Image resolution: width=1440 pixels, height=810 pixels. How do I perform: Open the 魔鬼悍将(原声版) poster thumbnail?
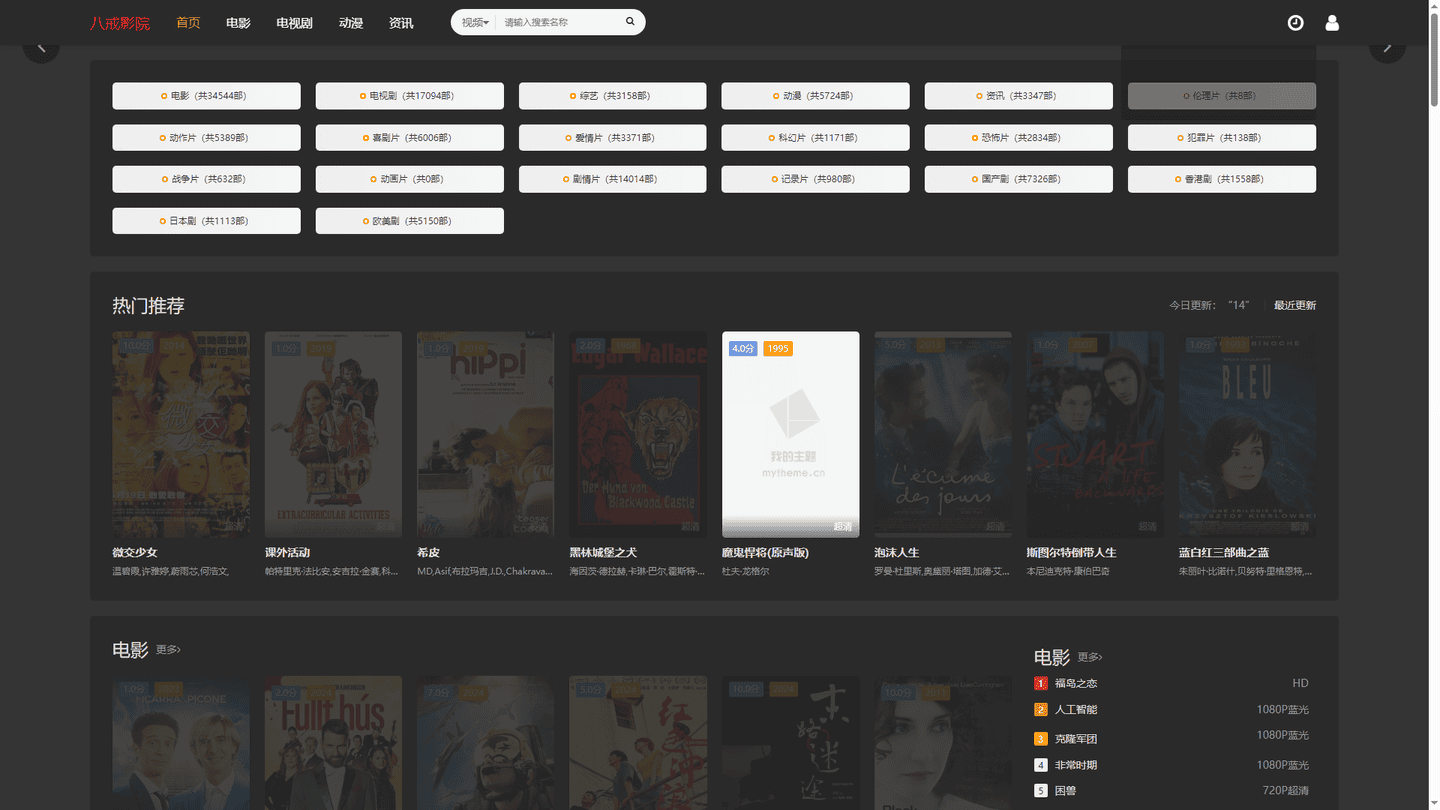point(790,435)
